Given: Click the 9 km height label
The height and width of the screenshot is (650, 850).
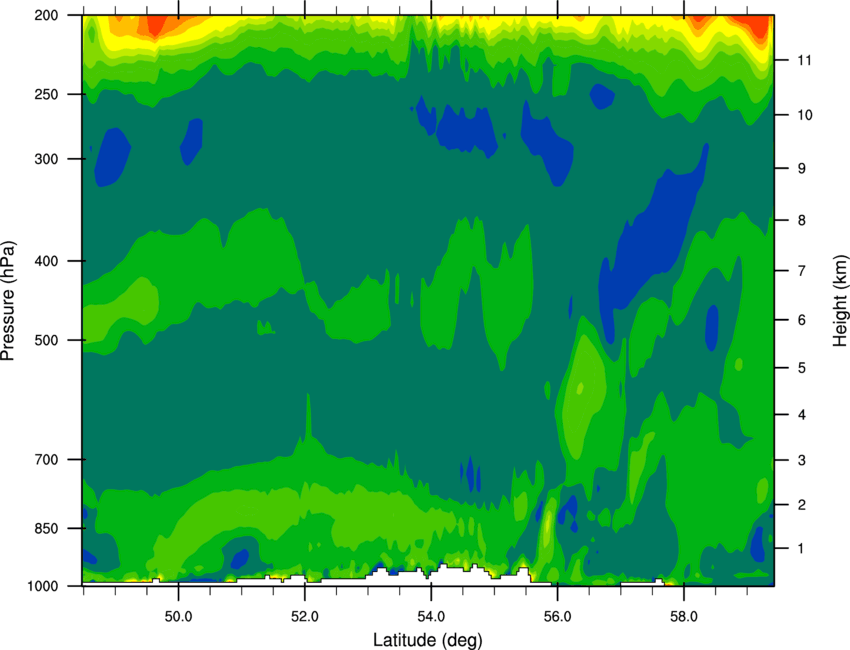Looking at the screenshot, I should pos(802,168).
